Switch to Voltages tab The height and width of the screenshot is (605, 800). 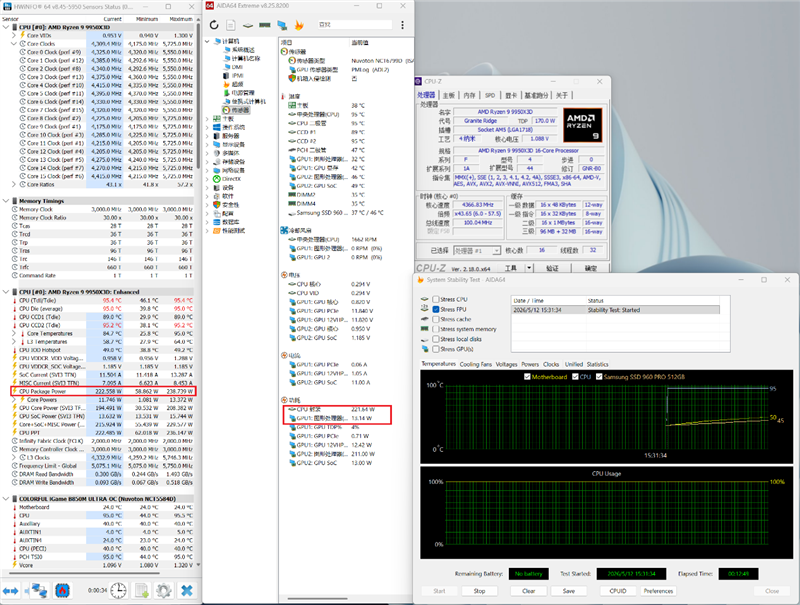pyautogui.click(x=506, y=364)
